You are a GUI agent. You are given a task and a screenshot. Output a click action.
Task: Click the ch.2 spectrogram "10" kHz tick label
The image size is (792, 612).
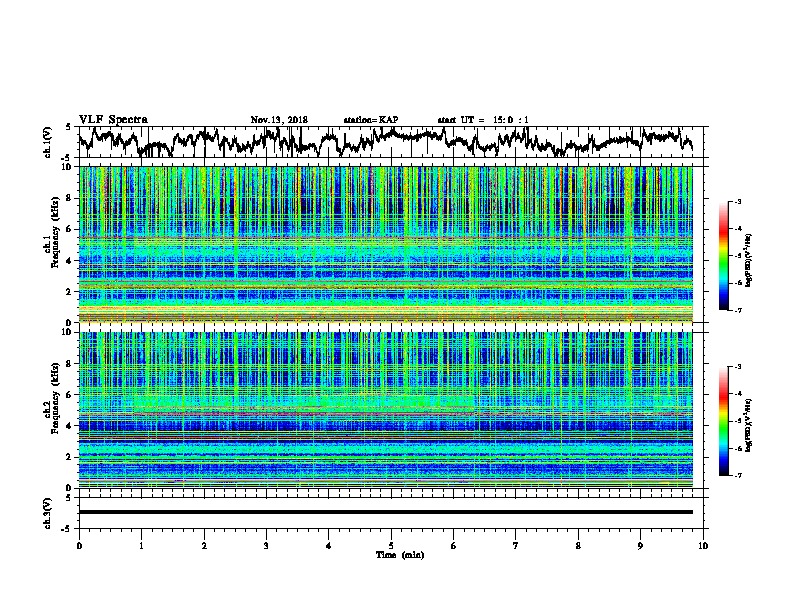point(68,332)
